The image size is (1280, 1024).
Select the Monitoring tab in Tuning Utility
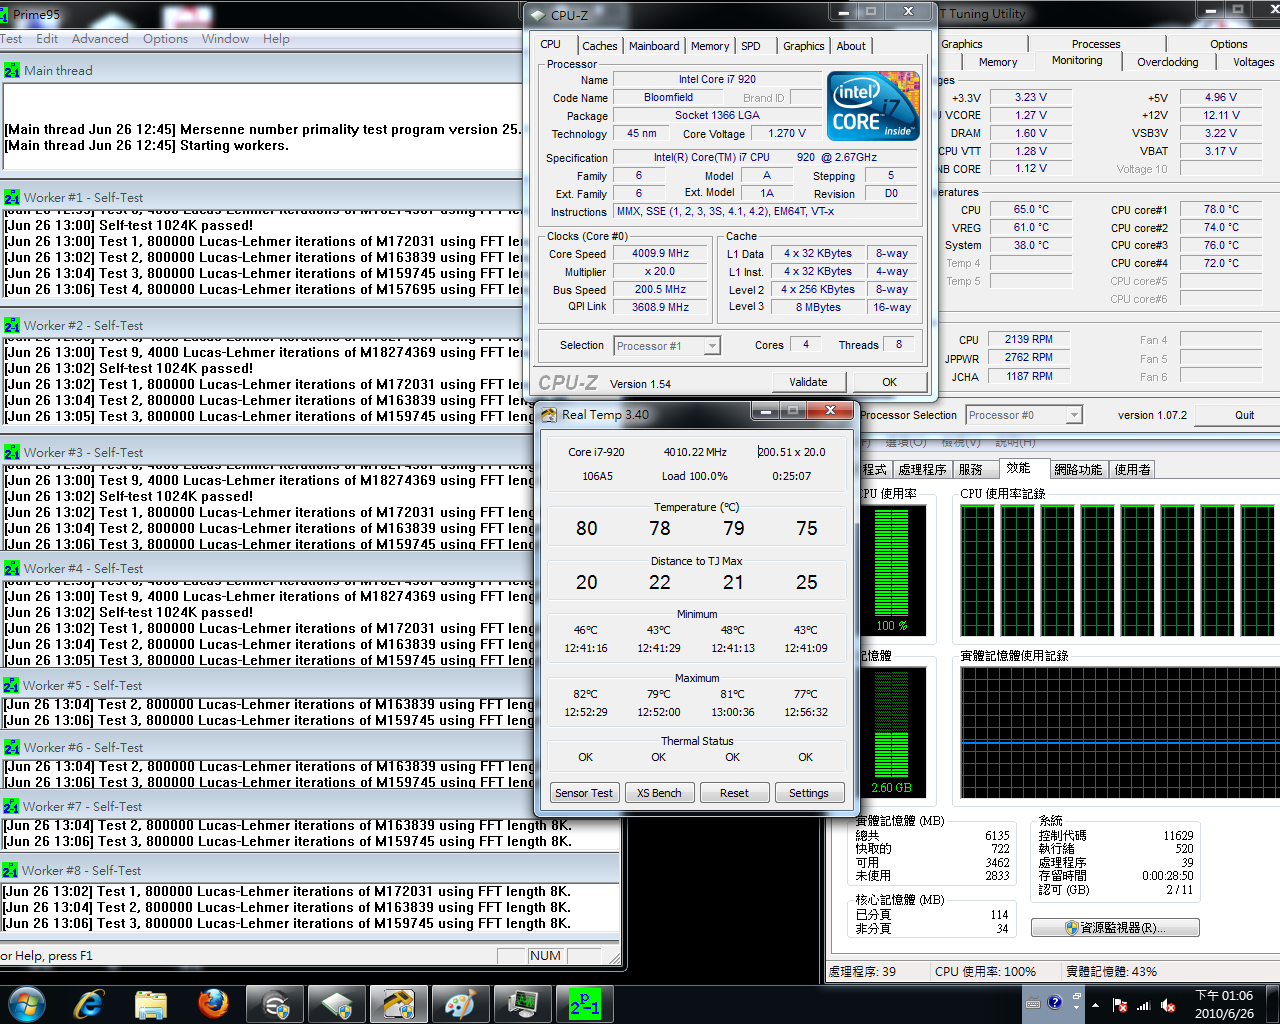pos(1077,60)
